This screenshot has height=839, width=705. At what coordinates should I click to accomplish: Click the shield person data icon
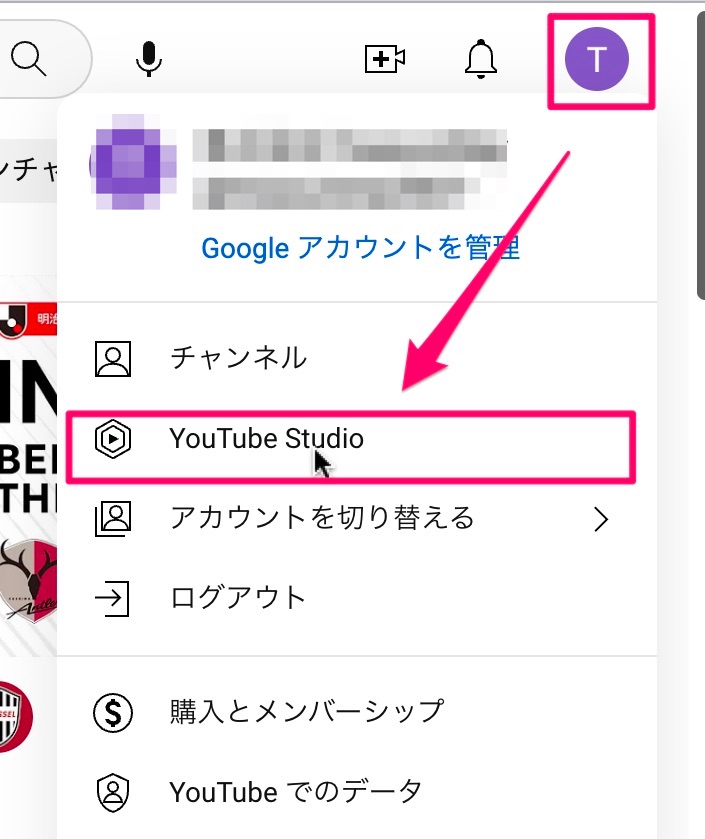click(113, 792)
